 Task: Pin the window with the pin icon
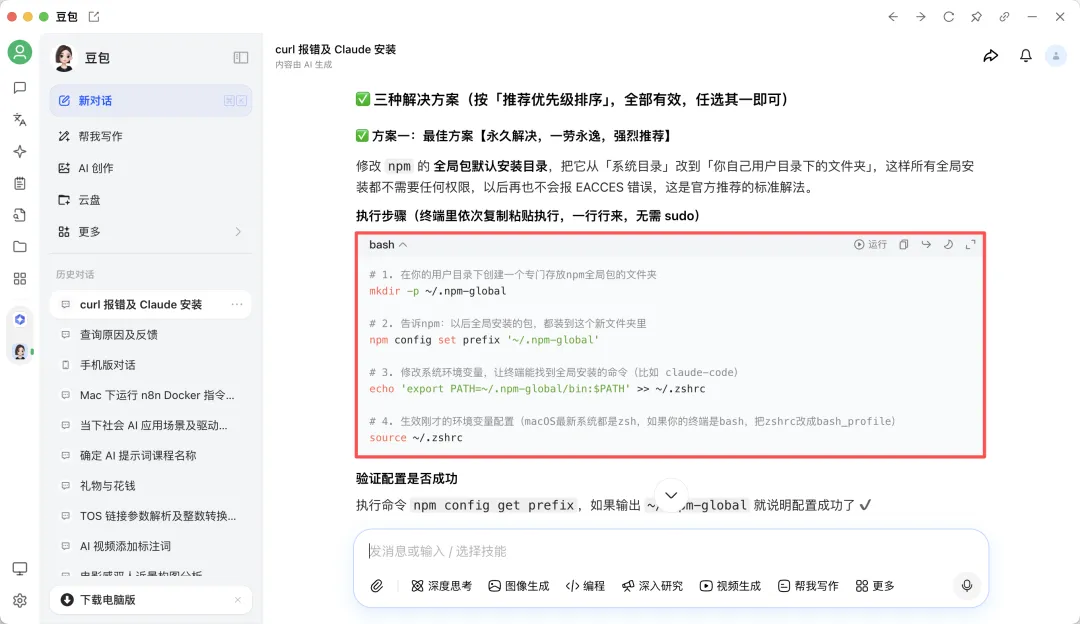click(977, 17)
